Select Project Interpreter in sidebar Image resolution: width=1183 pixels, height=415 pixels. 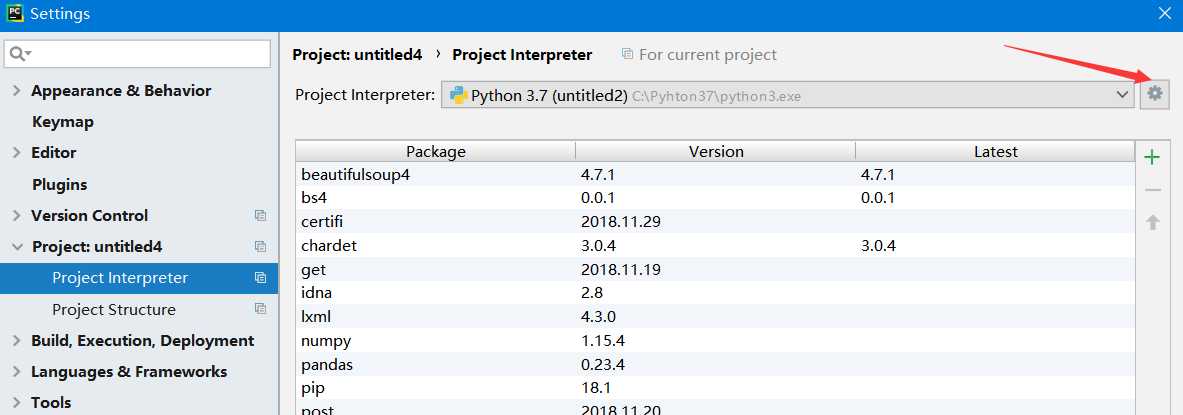[139, 278]
